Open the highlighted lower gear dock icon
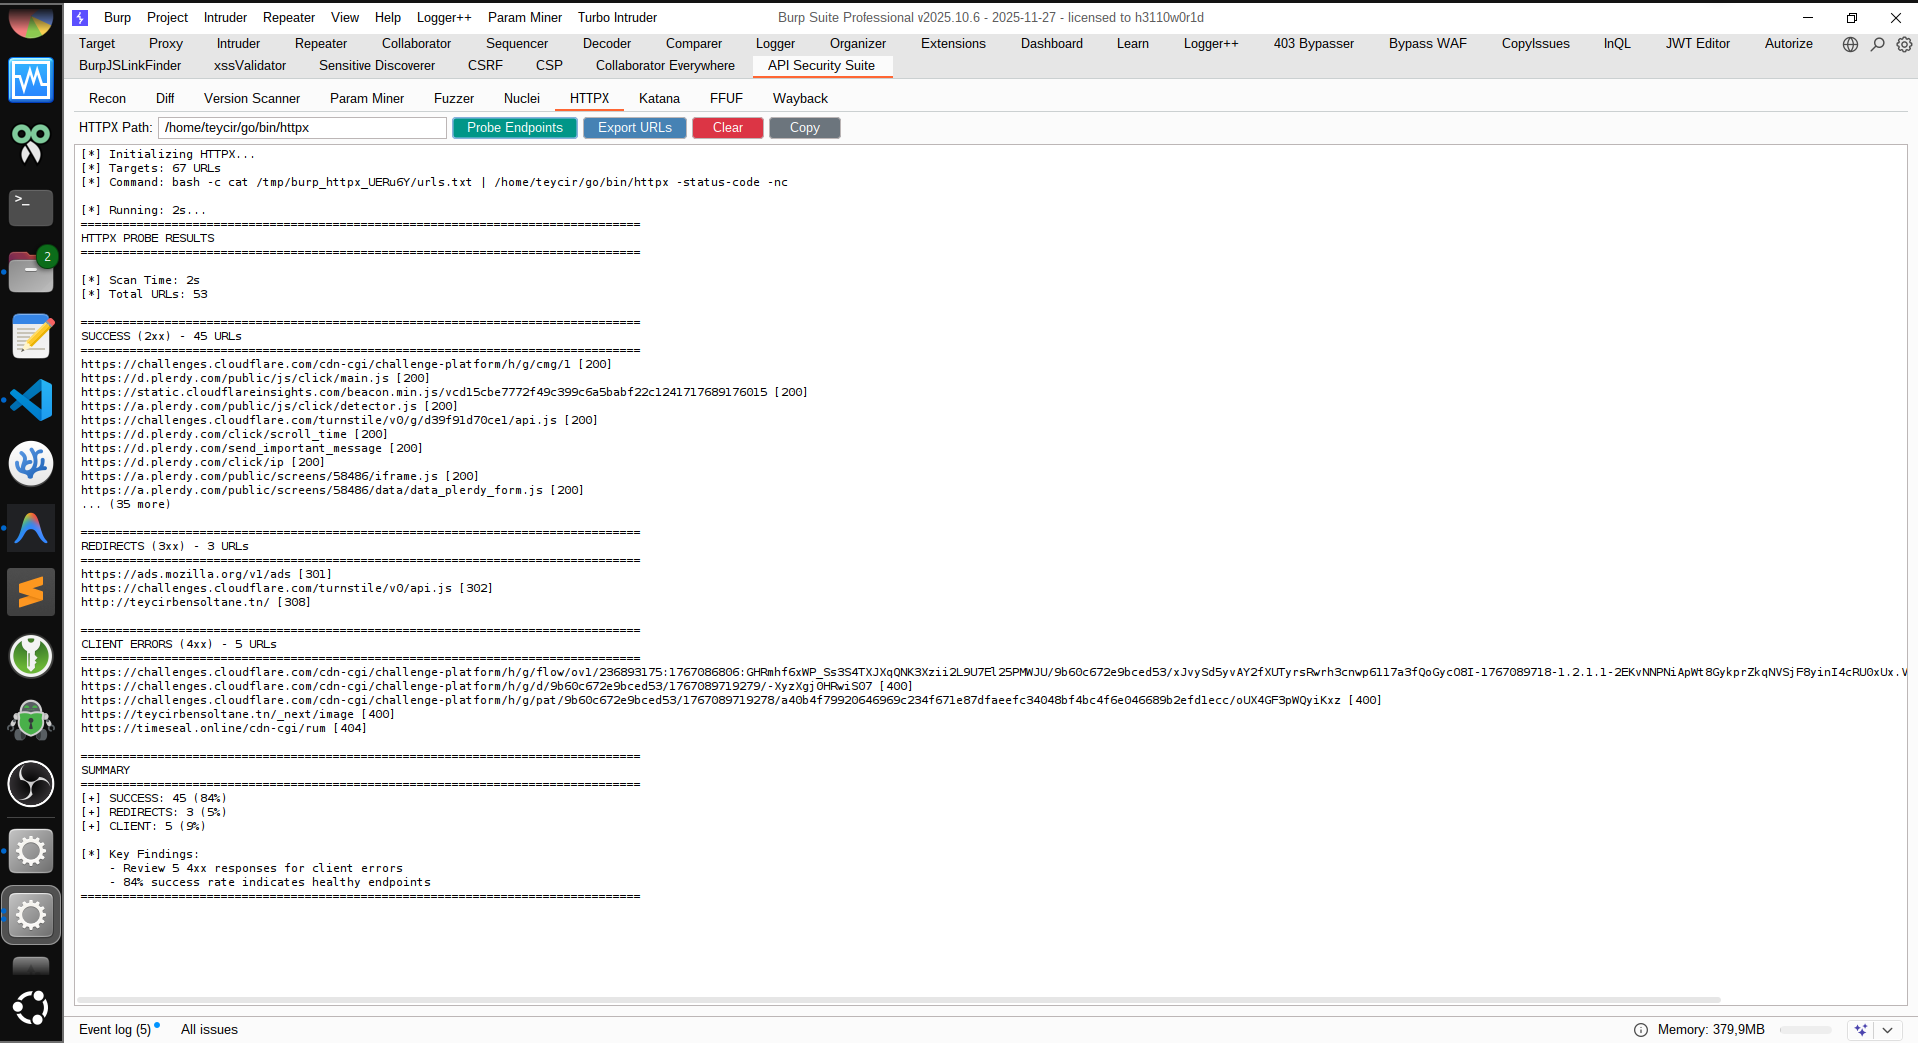Screen dimensions: 1918x1043 pyautogui.click(x=31, y=915)
